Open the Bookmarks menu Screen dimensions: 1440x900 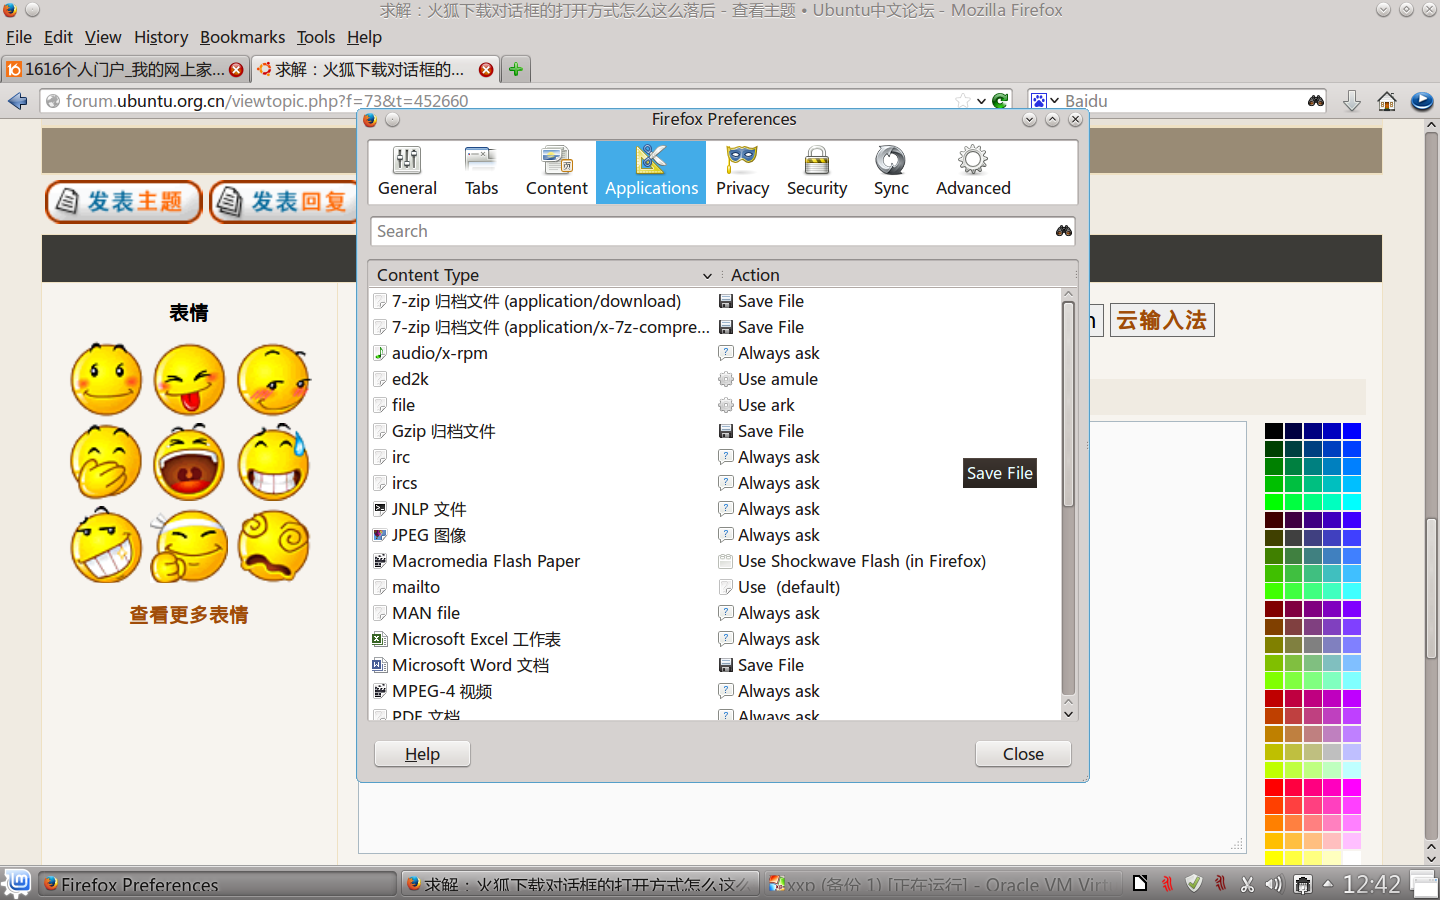[x=242, y=37]
